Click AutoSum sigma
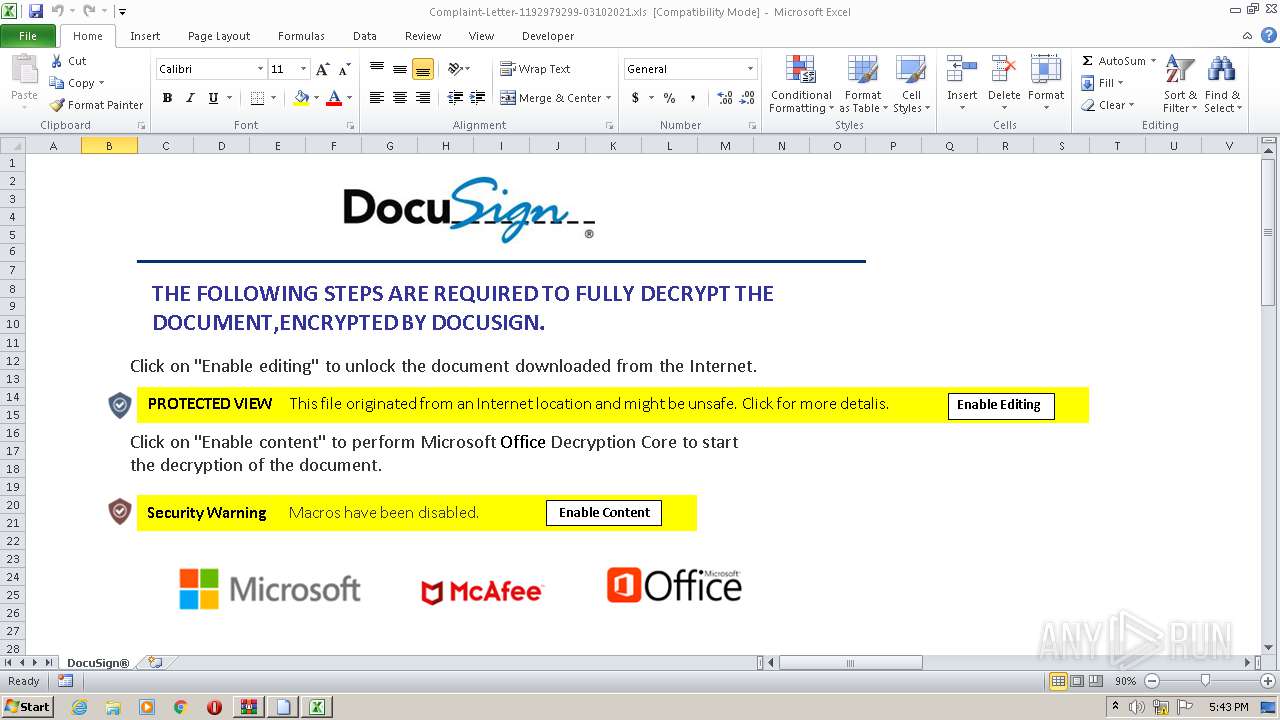This screenshot has height=720, width=1280. coord(1088,61)
